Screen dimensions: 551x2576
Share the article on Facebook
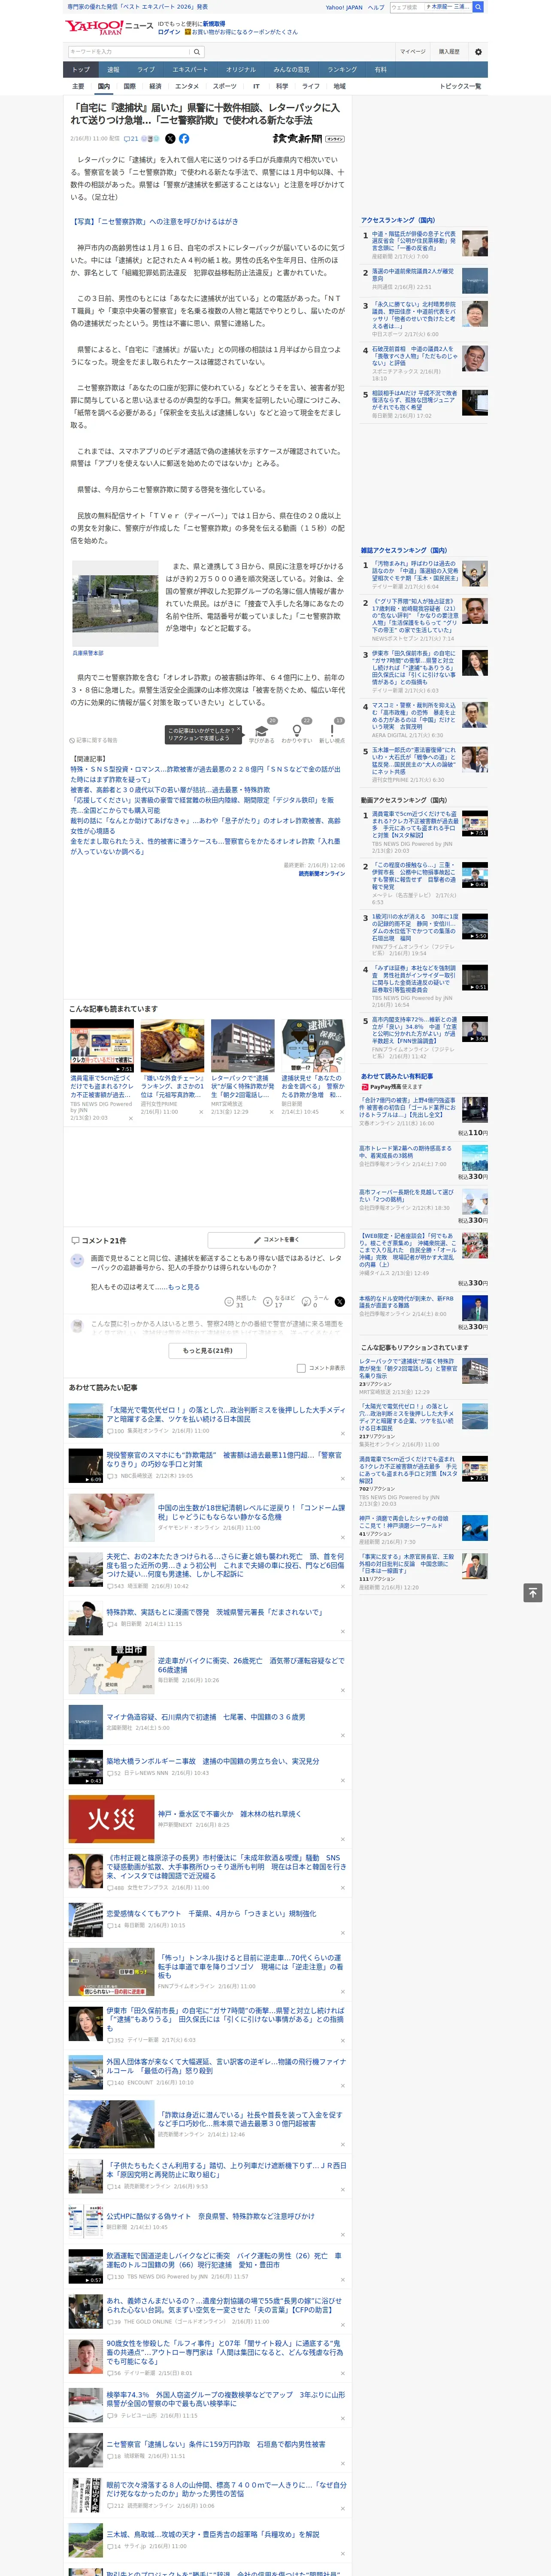click(184, 139)
